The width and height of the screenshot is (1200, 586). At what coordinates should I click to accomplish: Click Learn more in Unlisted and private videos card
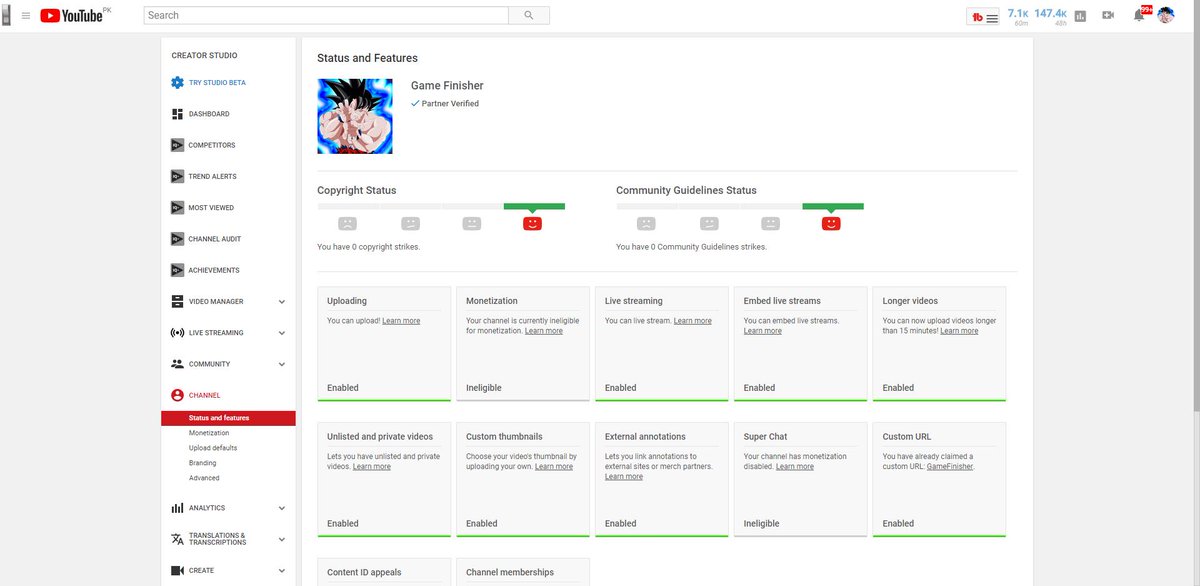[372, 467]
